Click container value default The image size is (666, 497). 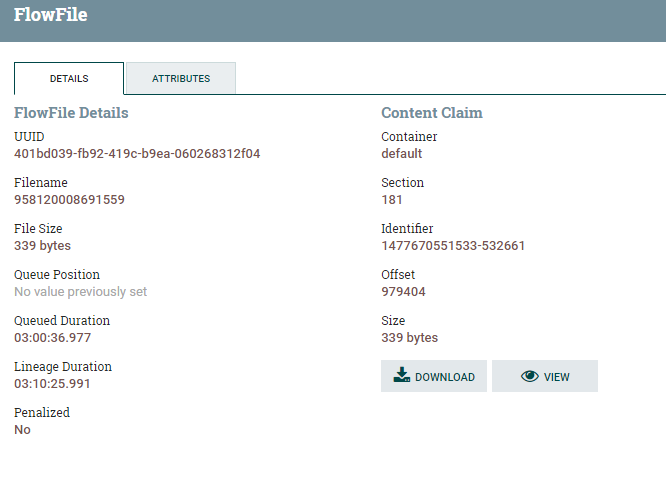(401, 153)
